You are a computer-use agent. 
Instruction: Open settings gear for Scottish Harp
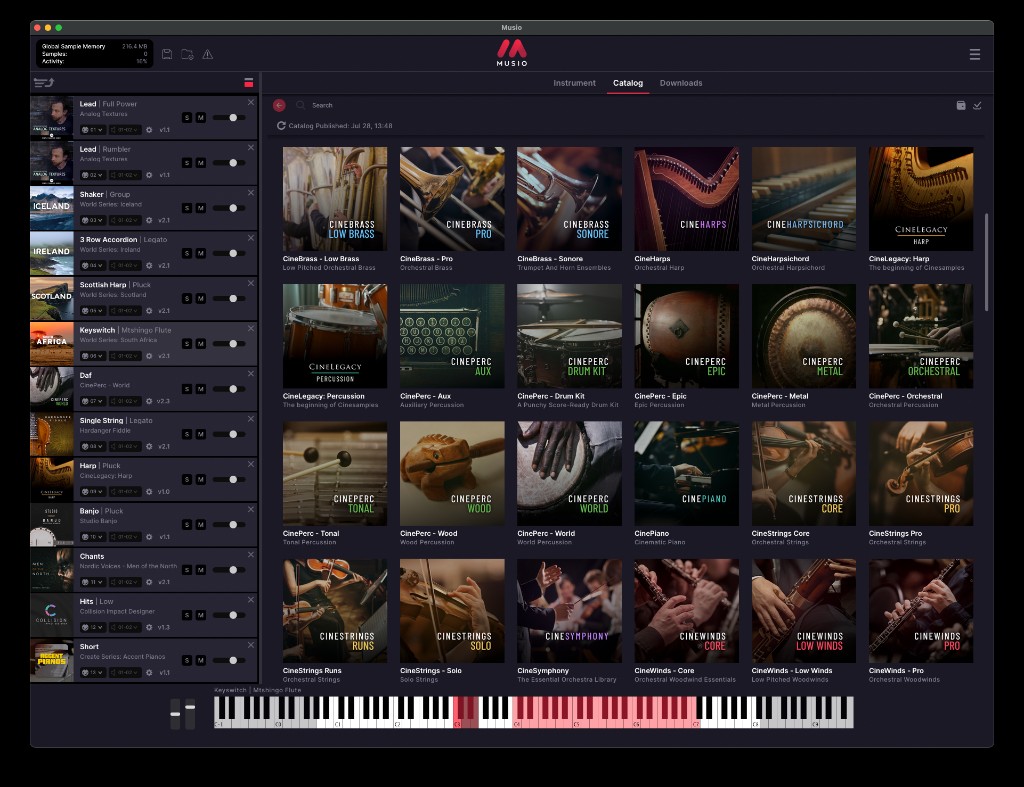pyautogui.click(x=149, y=311)
